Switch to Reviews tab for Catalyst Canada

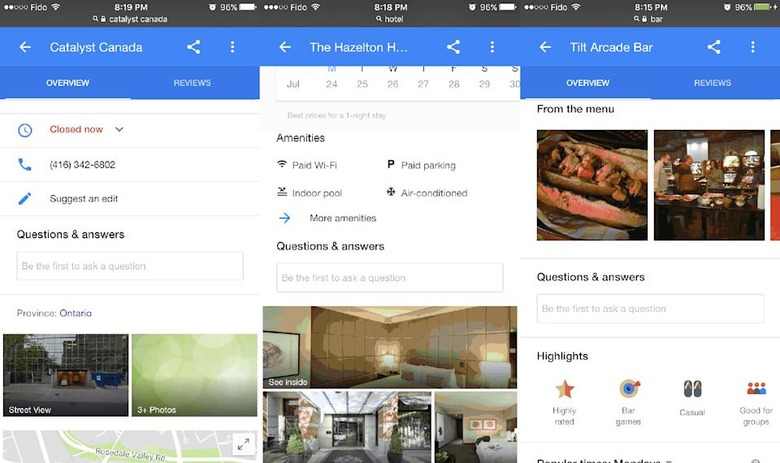192,83
